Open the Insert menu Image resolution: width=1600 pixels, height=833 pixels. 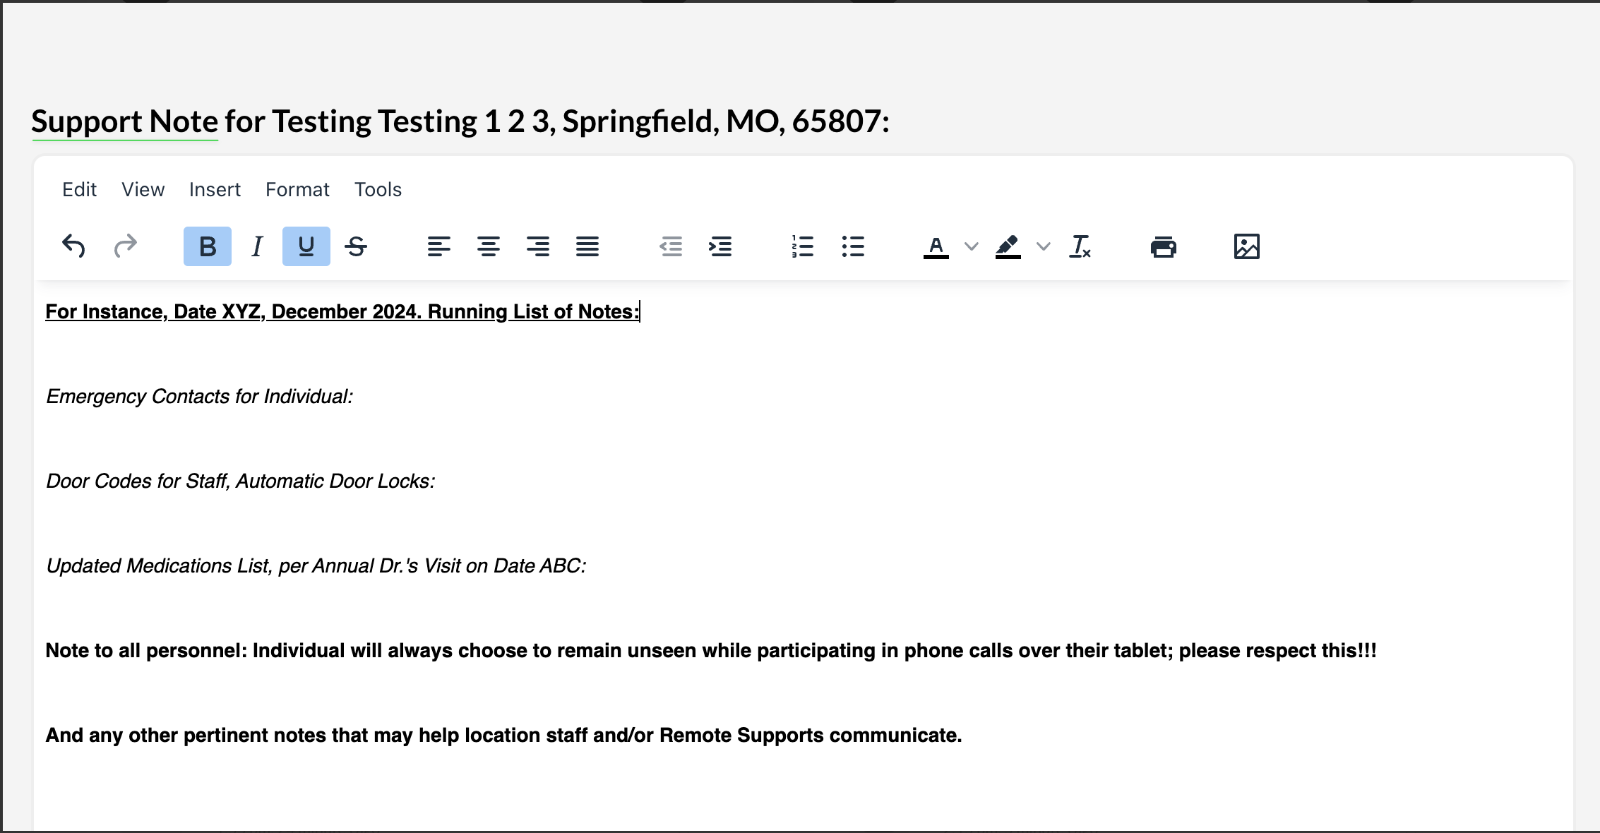click(x=215, y=190)
